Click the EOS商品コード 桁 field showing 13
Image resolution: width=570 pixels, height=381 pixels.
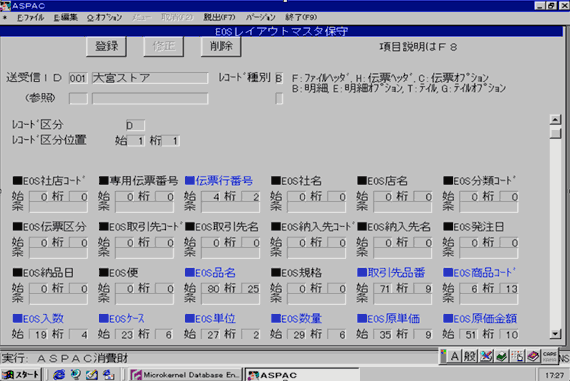pos(509,289)
